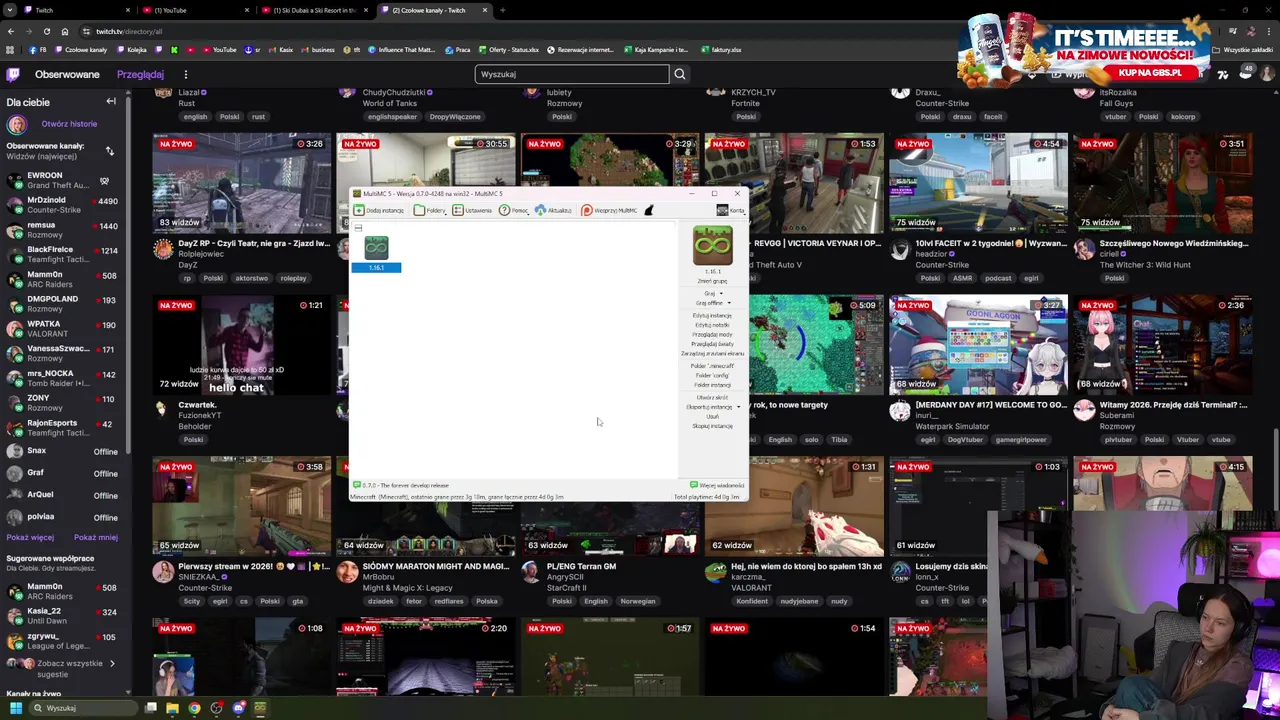Viewport: 1280px width, 720px height.
Task: Expand the Graj dropdown arrow
Action: [x=721, y=293]
